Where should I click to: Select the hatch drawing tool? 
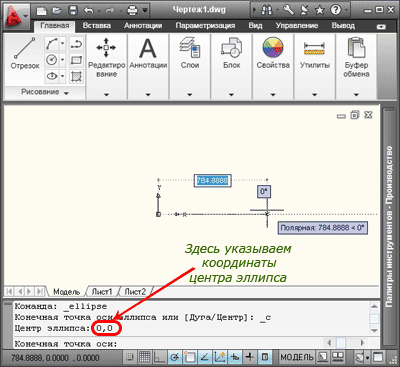(77, 76)
